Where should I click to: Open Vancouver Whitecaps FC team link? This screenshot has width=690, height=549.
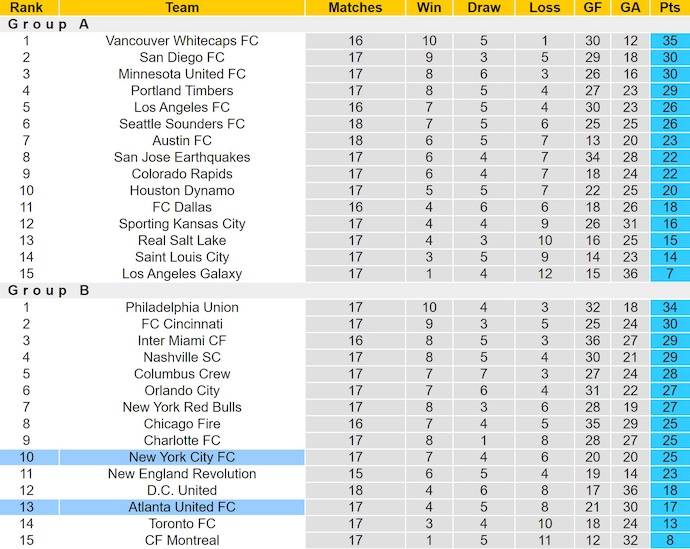coord(181,41)
